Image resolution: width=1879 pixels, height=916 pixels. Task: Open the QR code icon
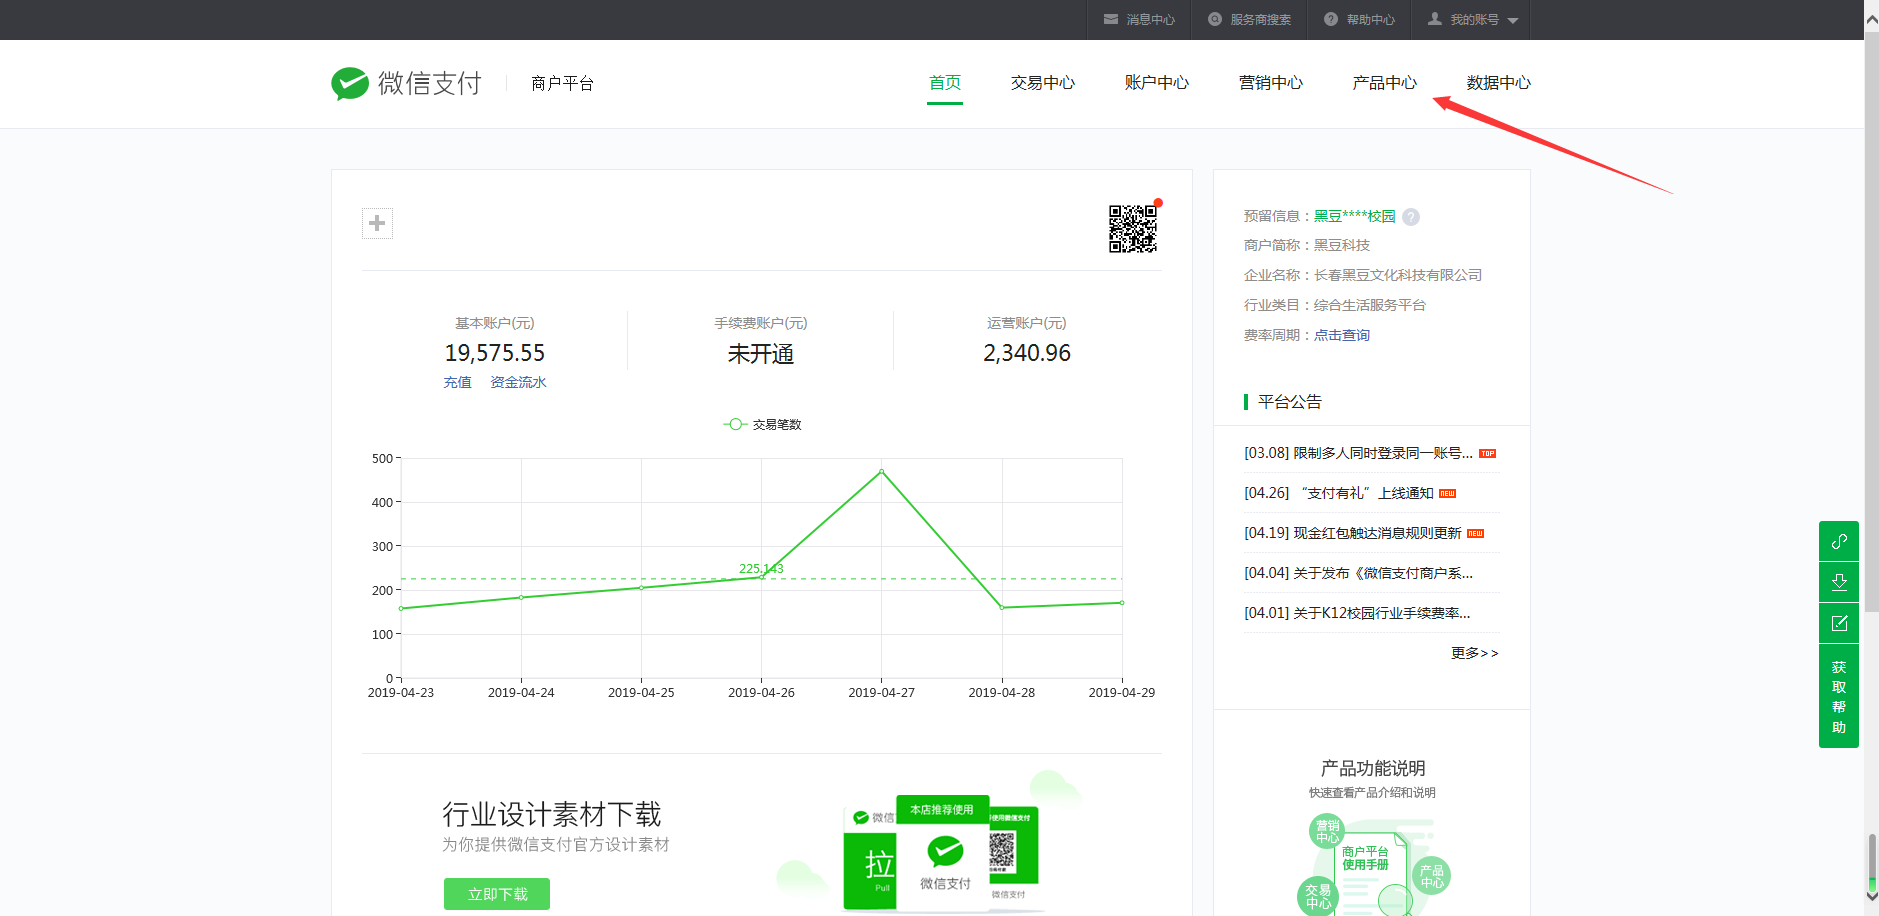click(1133, 229)
